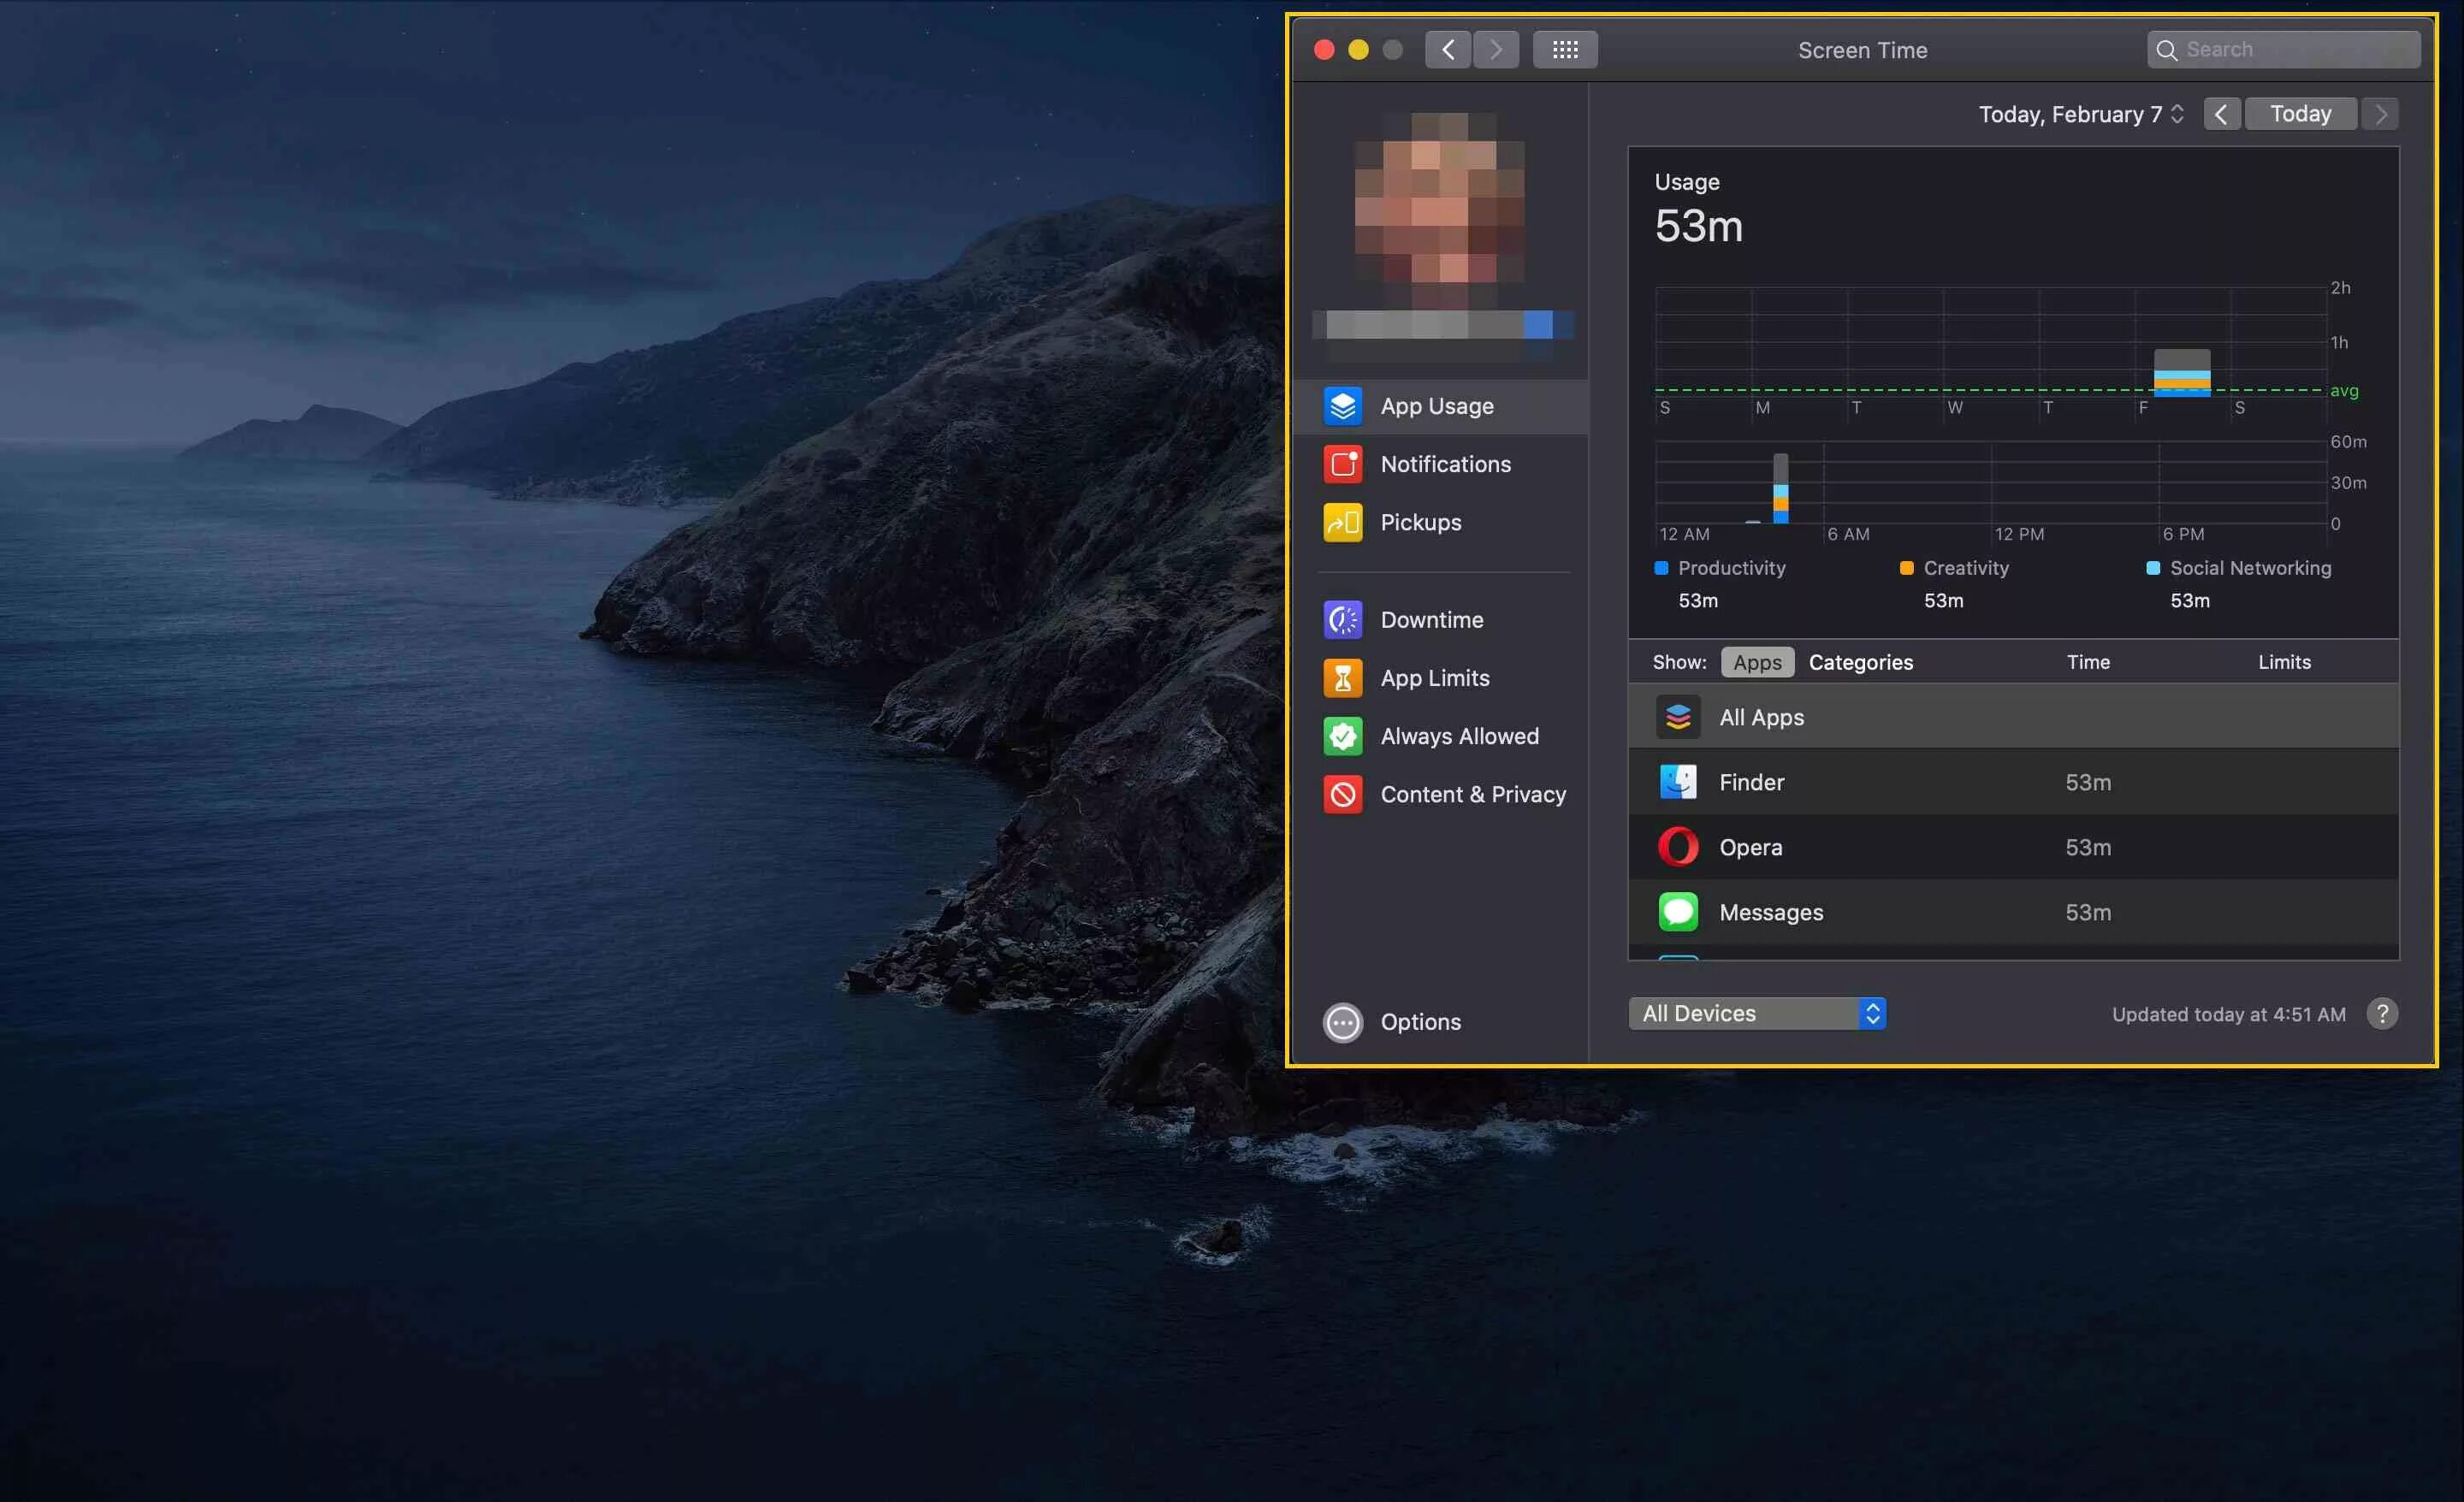This screenshot has height=1502, width=2464.
Task: Open the Today, February 7 date picker
Action: (x=2080, y=114)
